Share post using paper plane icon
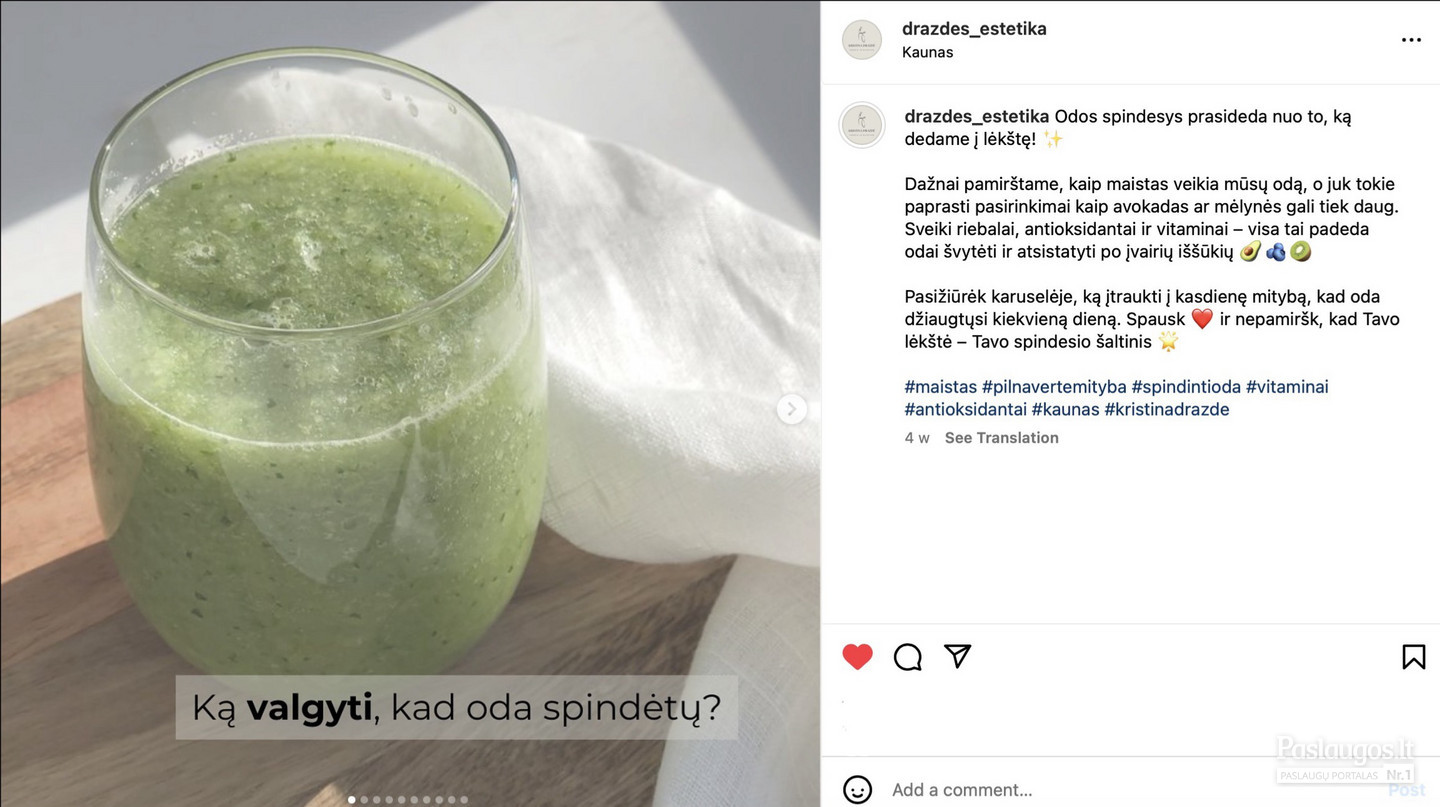Viewport: 1440px width, 807px height. (x=958, y=656)
